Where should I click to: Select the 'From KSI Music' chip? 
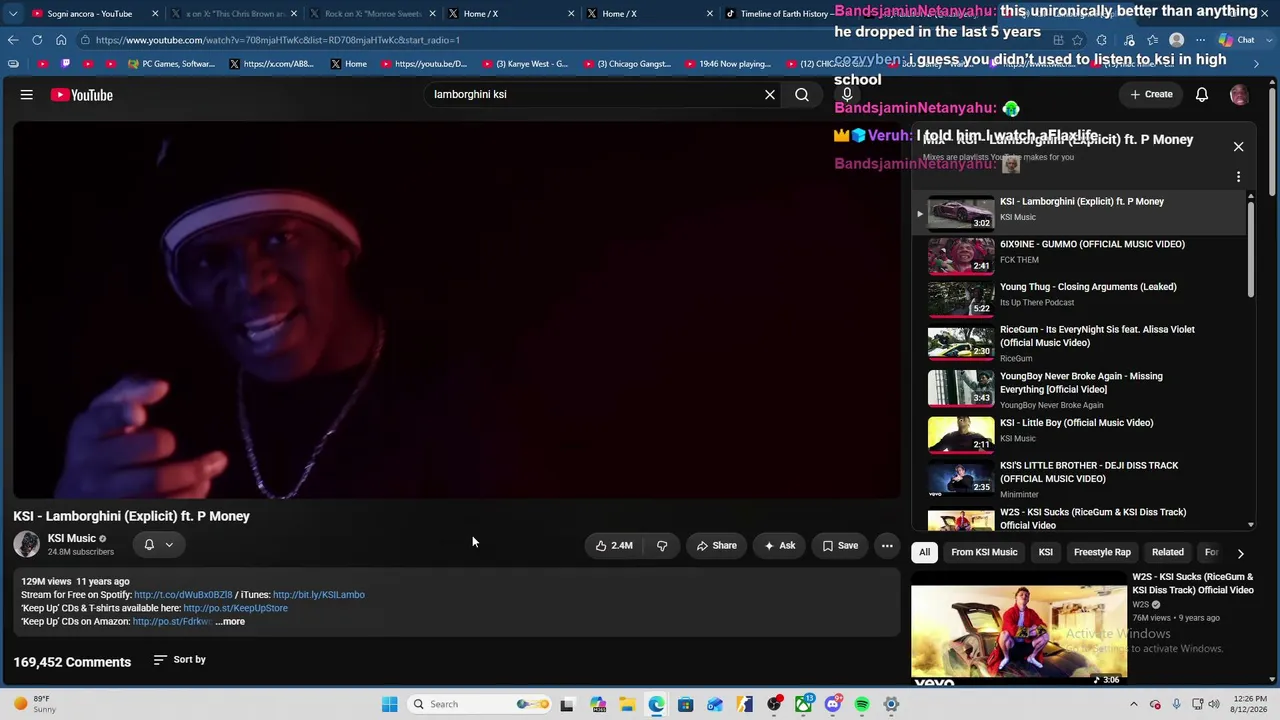click(x=984, y=553)
